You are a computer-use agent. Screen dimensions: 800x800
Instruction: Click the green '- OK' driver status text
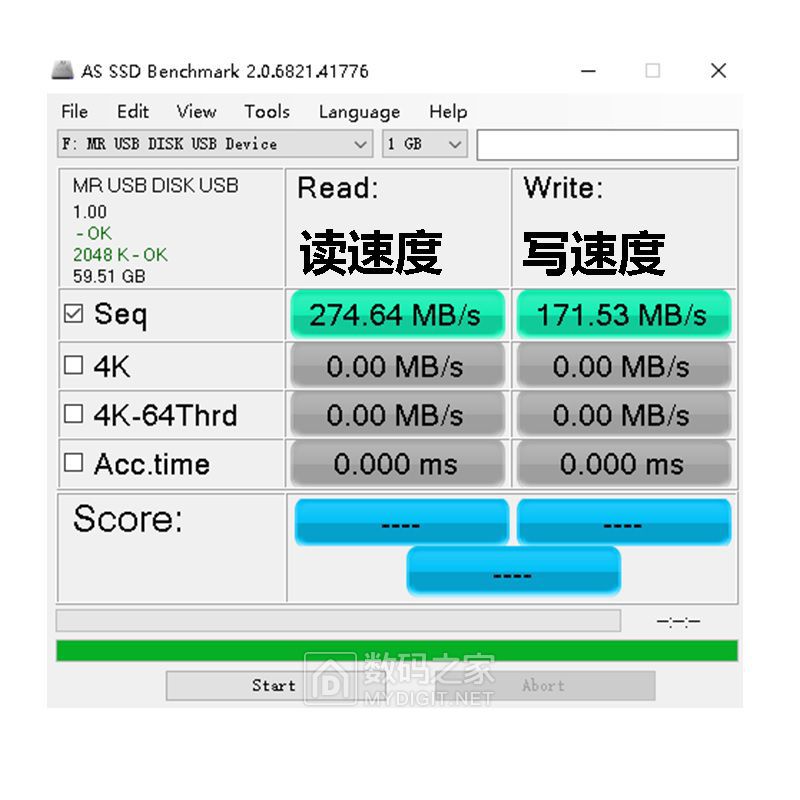pos(93,233)
